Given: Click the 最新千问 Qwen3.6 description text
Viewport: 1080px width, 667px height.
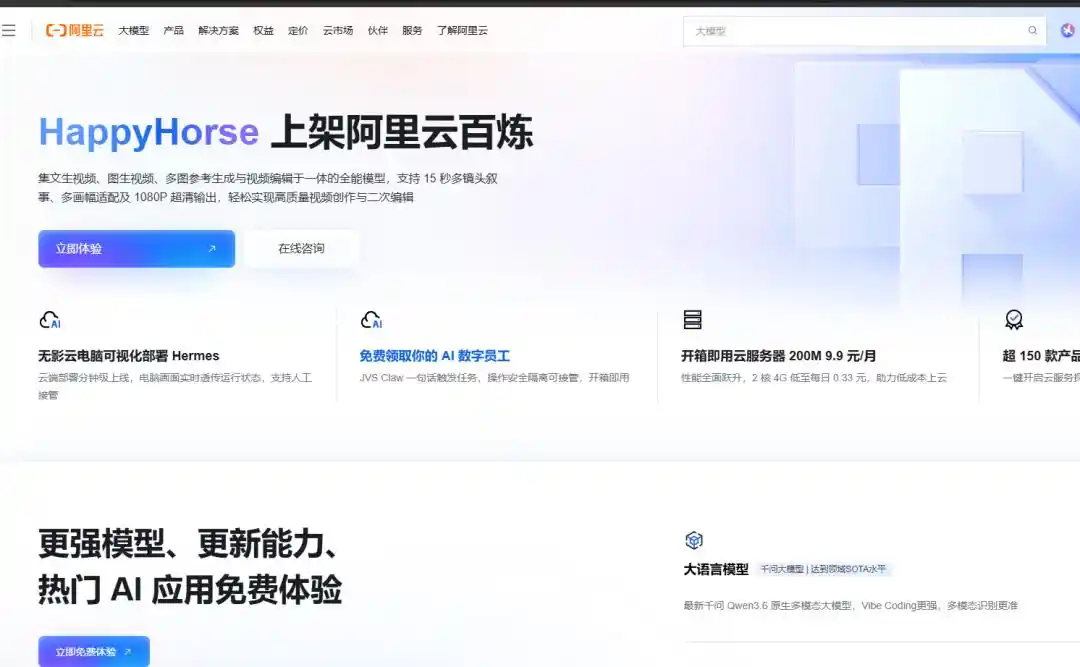Looking at the screenshot, I should 850,605.
